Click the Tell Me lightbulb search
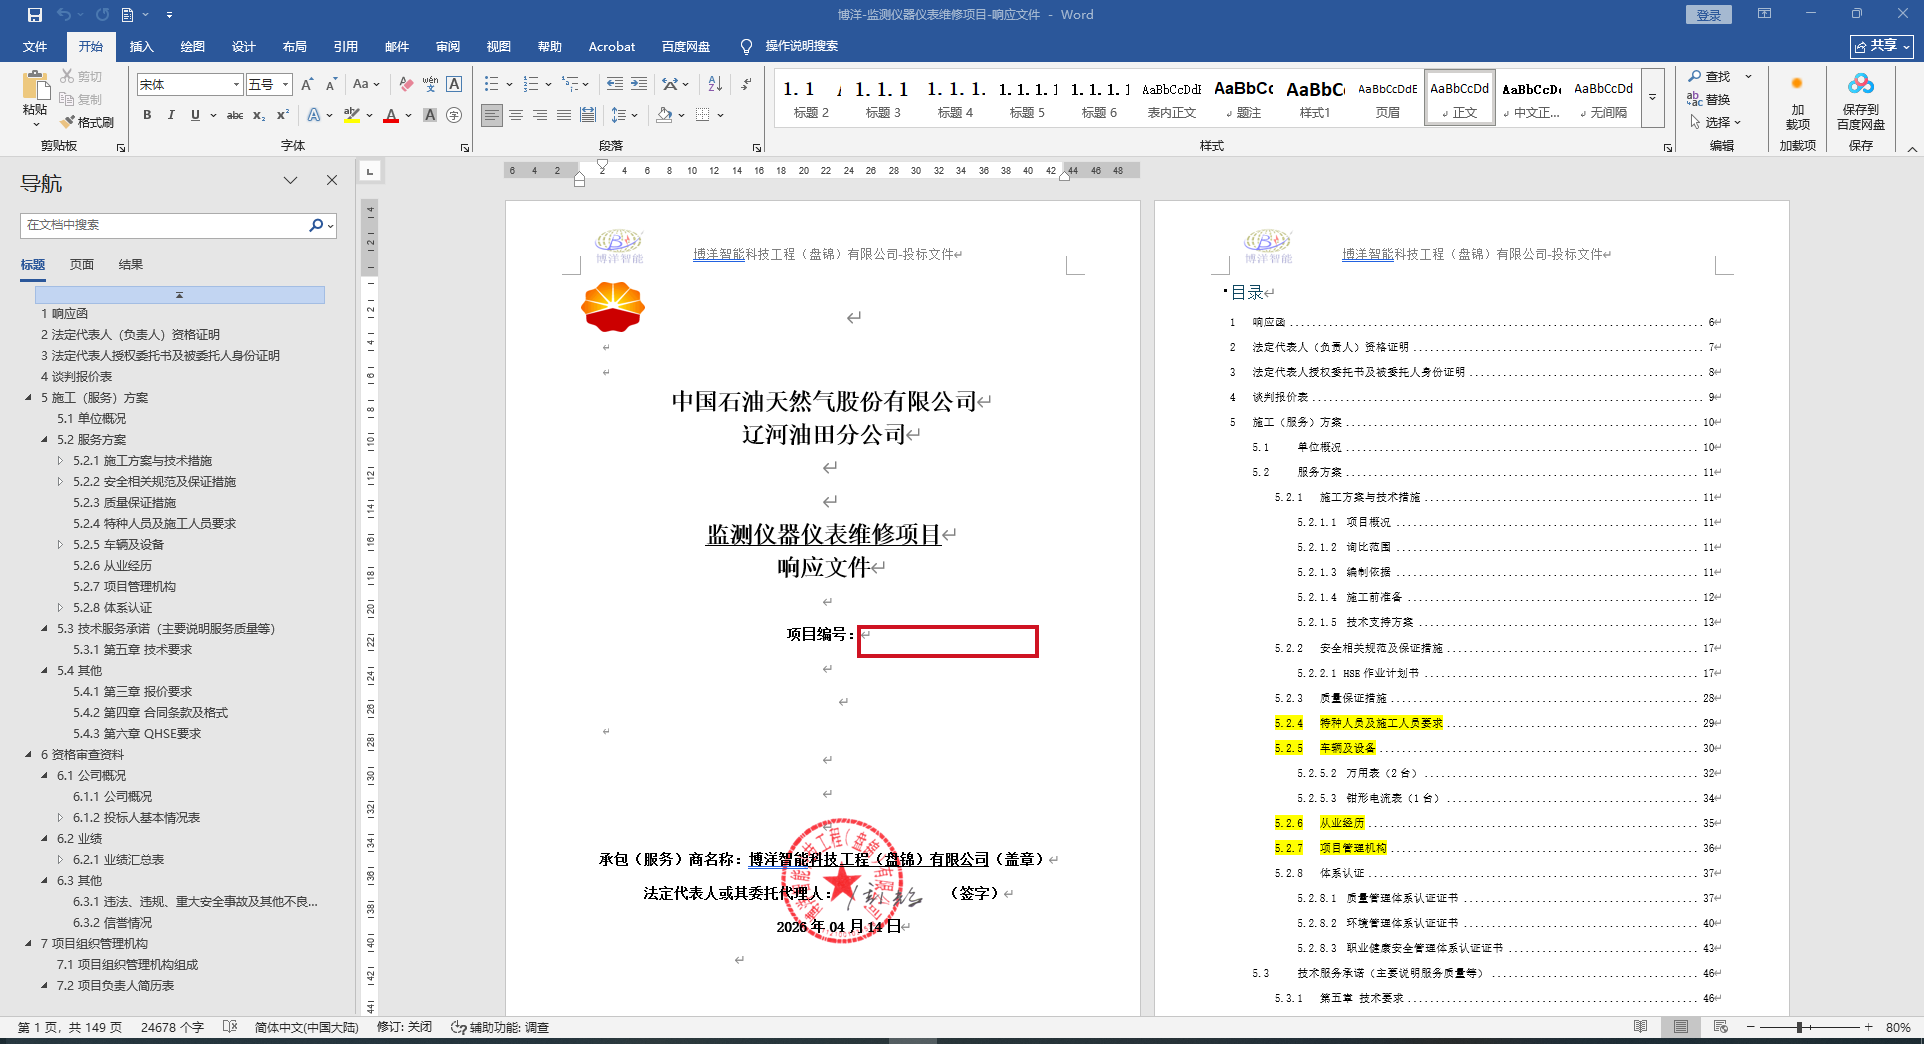 [x=746, y=46]
